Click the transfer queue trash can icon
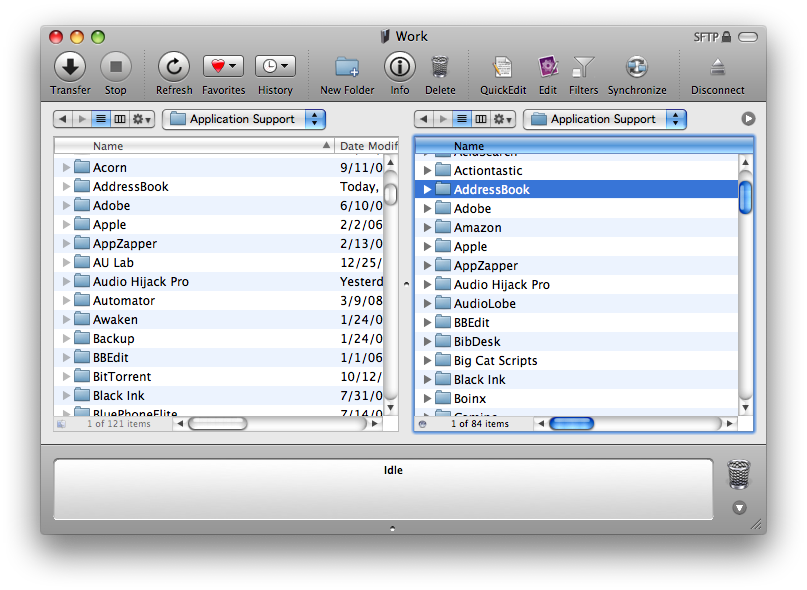Screen dimensions: 807x590 tap(739, 474)
